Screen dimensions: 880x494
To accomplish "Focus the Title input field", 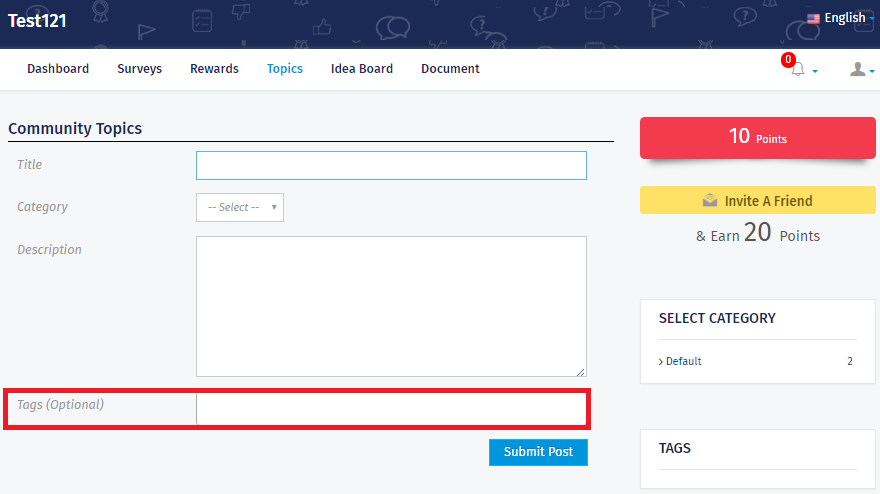I will (391, 166).
